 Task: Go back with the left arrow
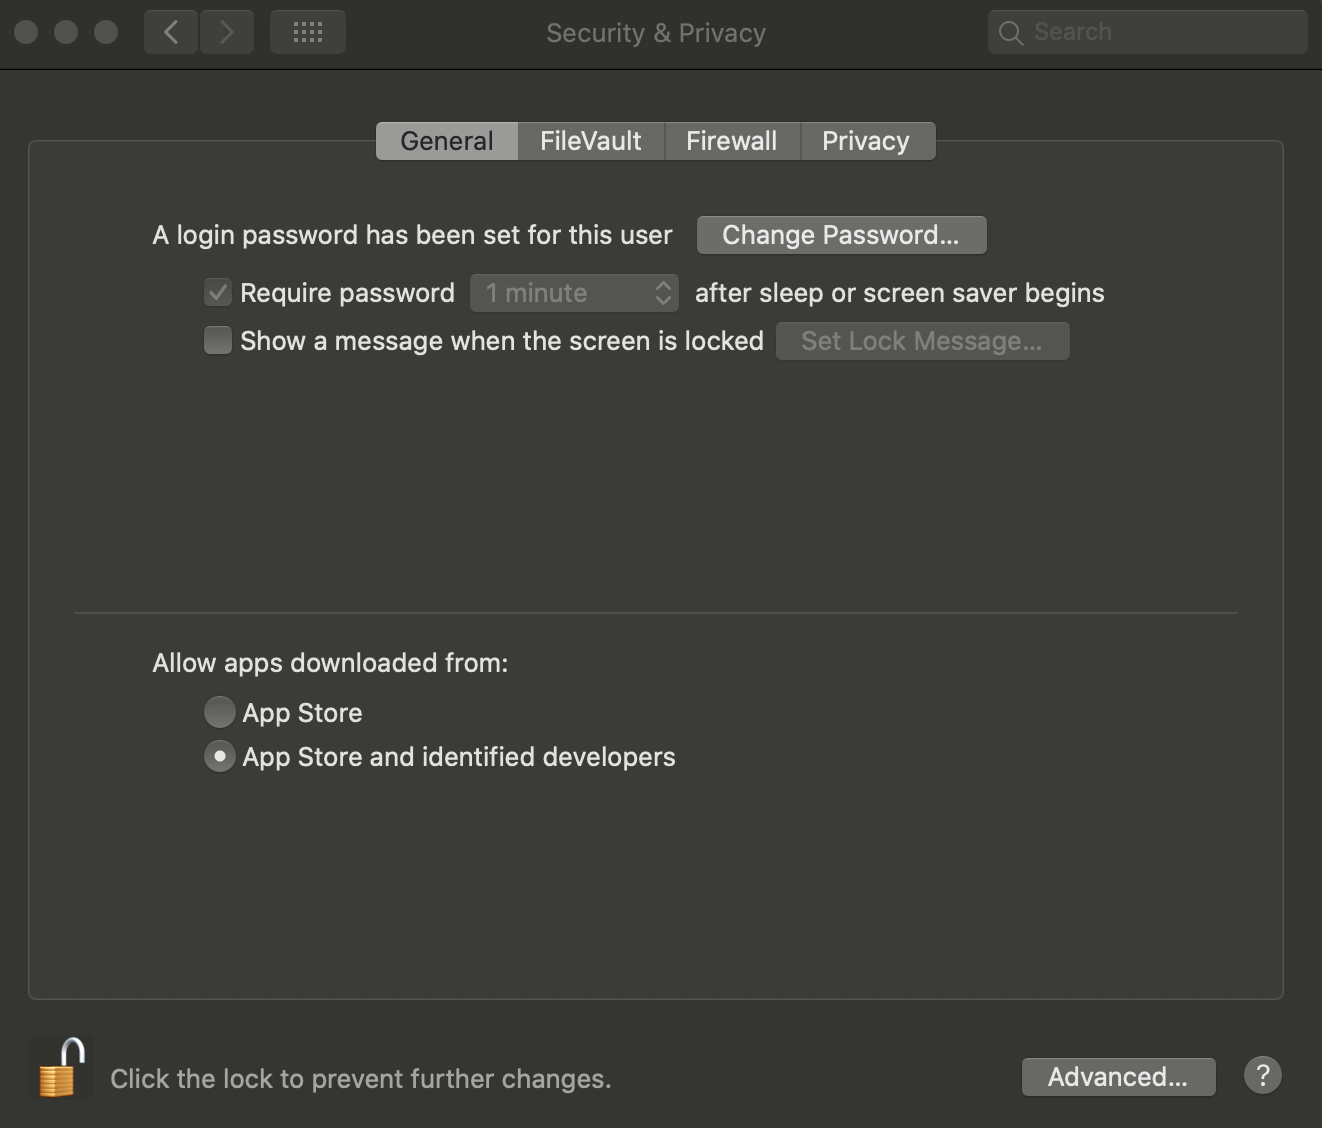171,32
